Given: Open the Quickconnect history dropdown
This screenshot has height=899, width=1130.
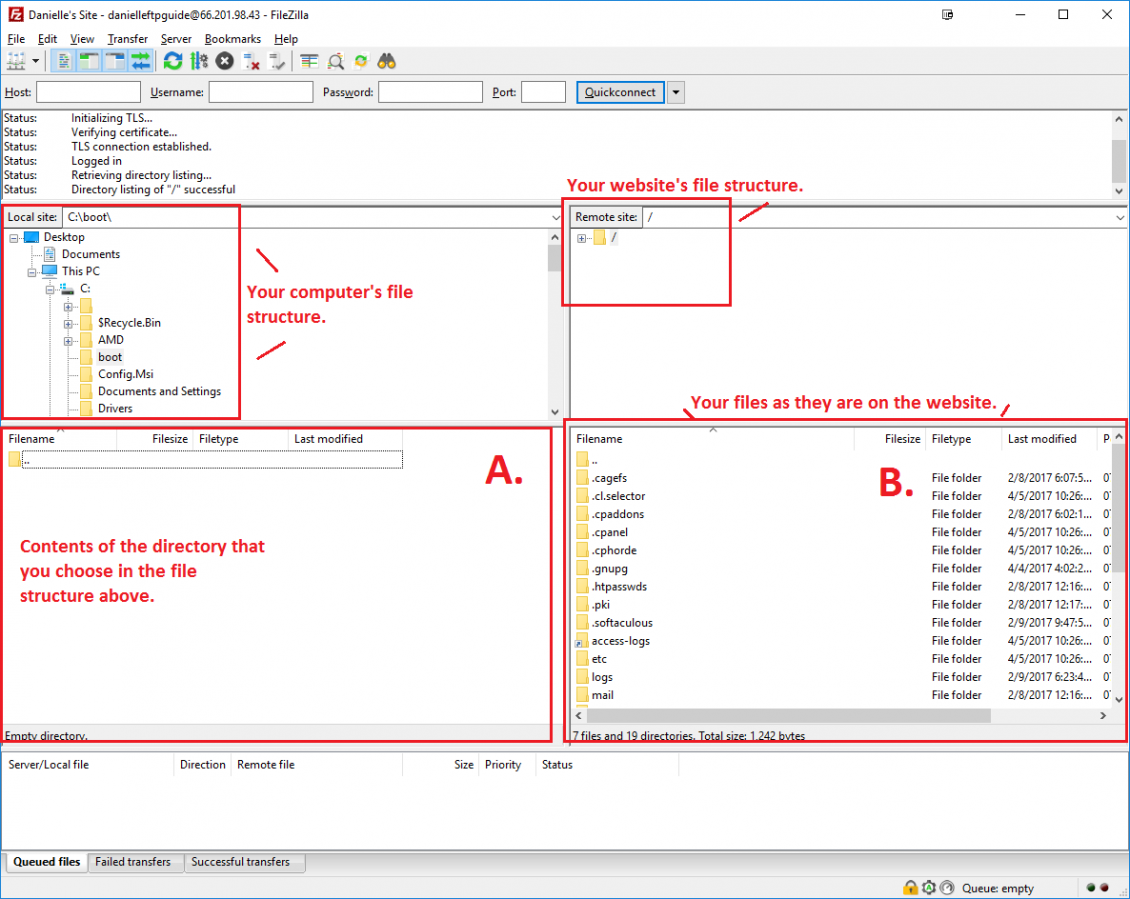Looking at the screenshot, I should pos(676,92).
